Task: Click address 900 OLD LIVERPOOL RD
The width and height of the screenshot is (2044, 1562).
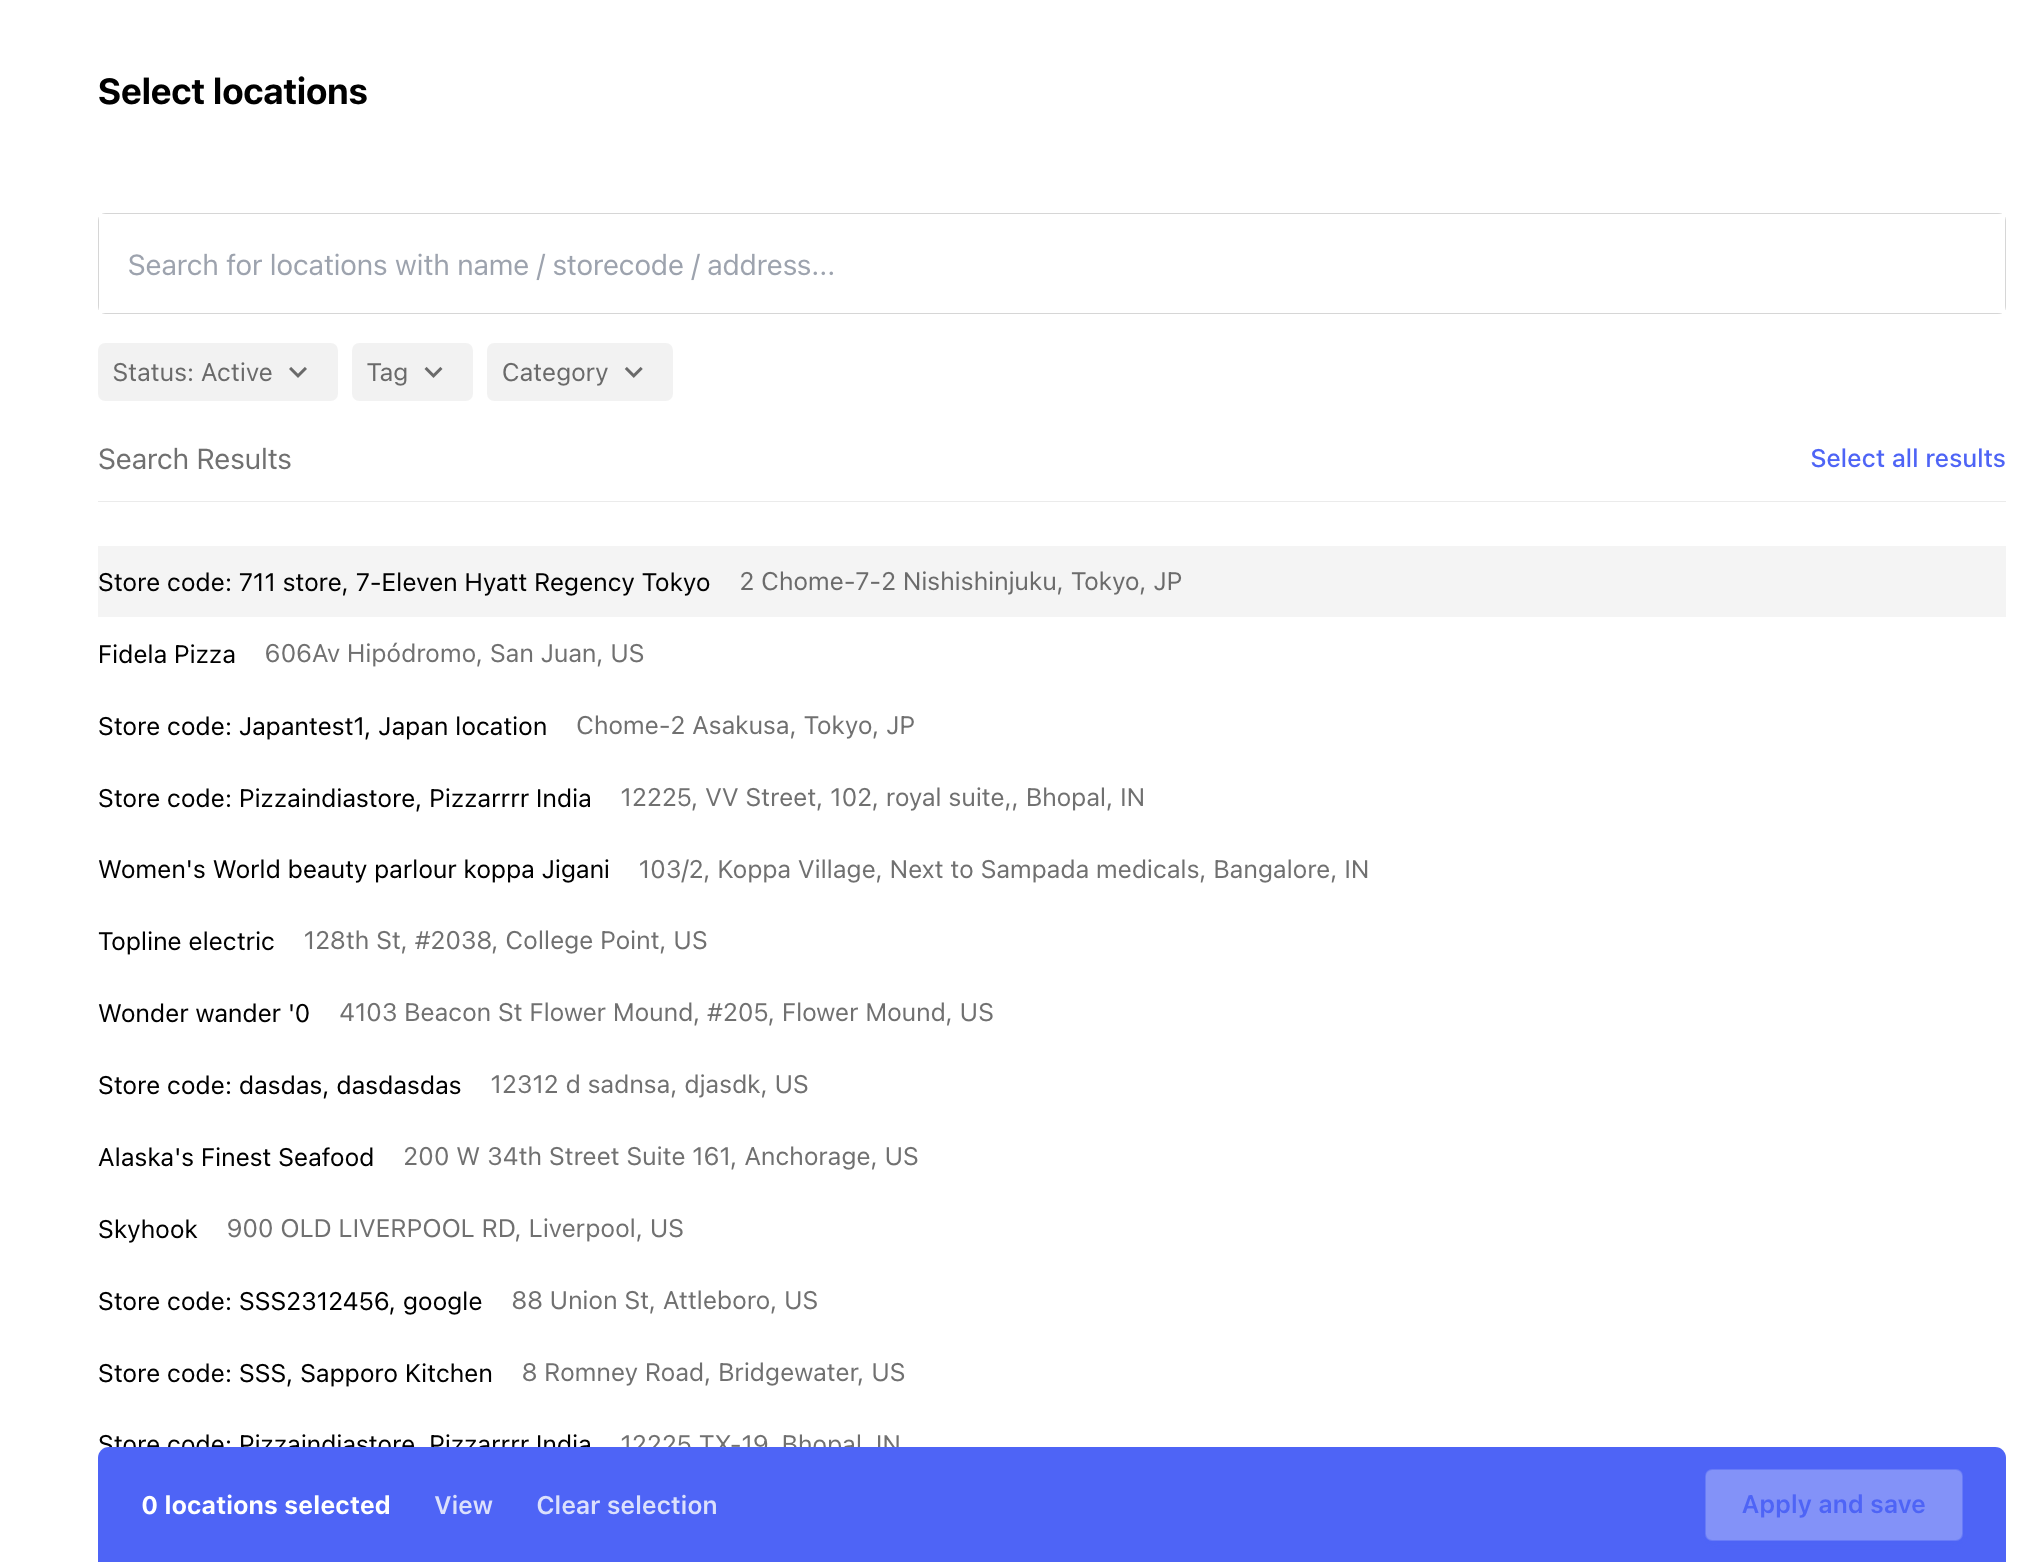Action: (455, 1229)
